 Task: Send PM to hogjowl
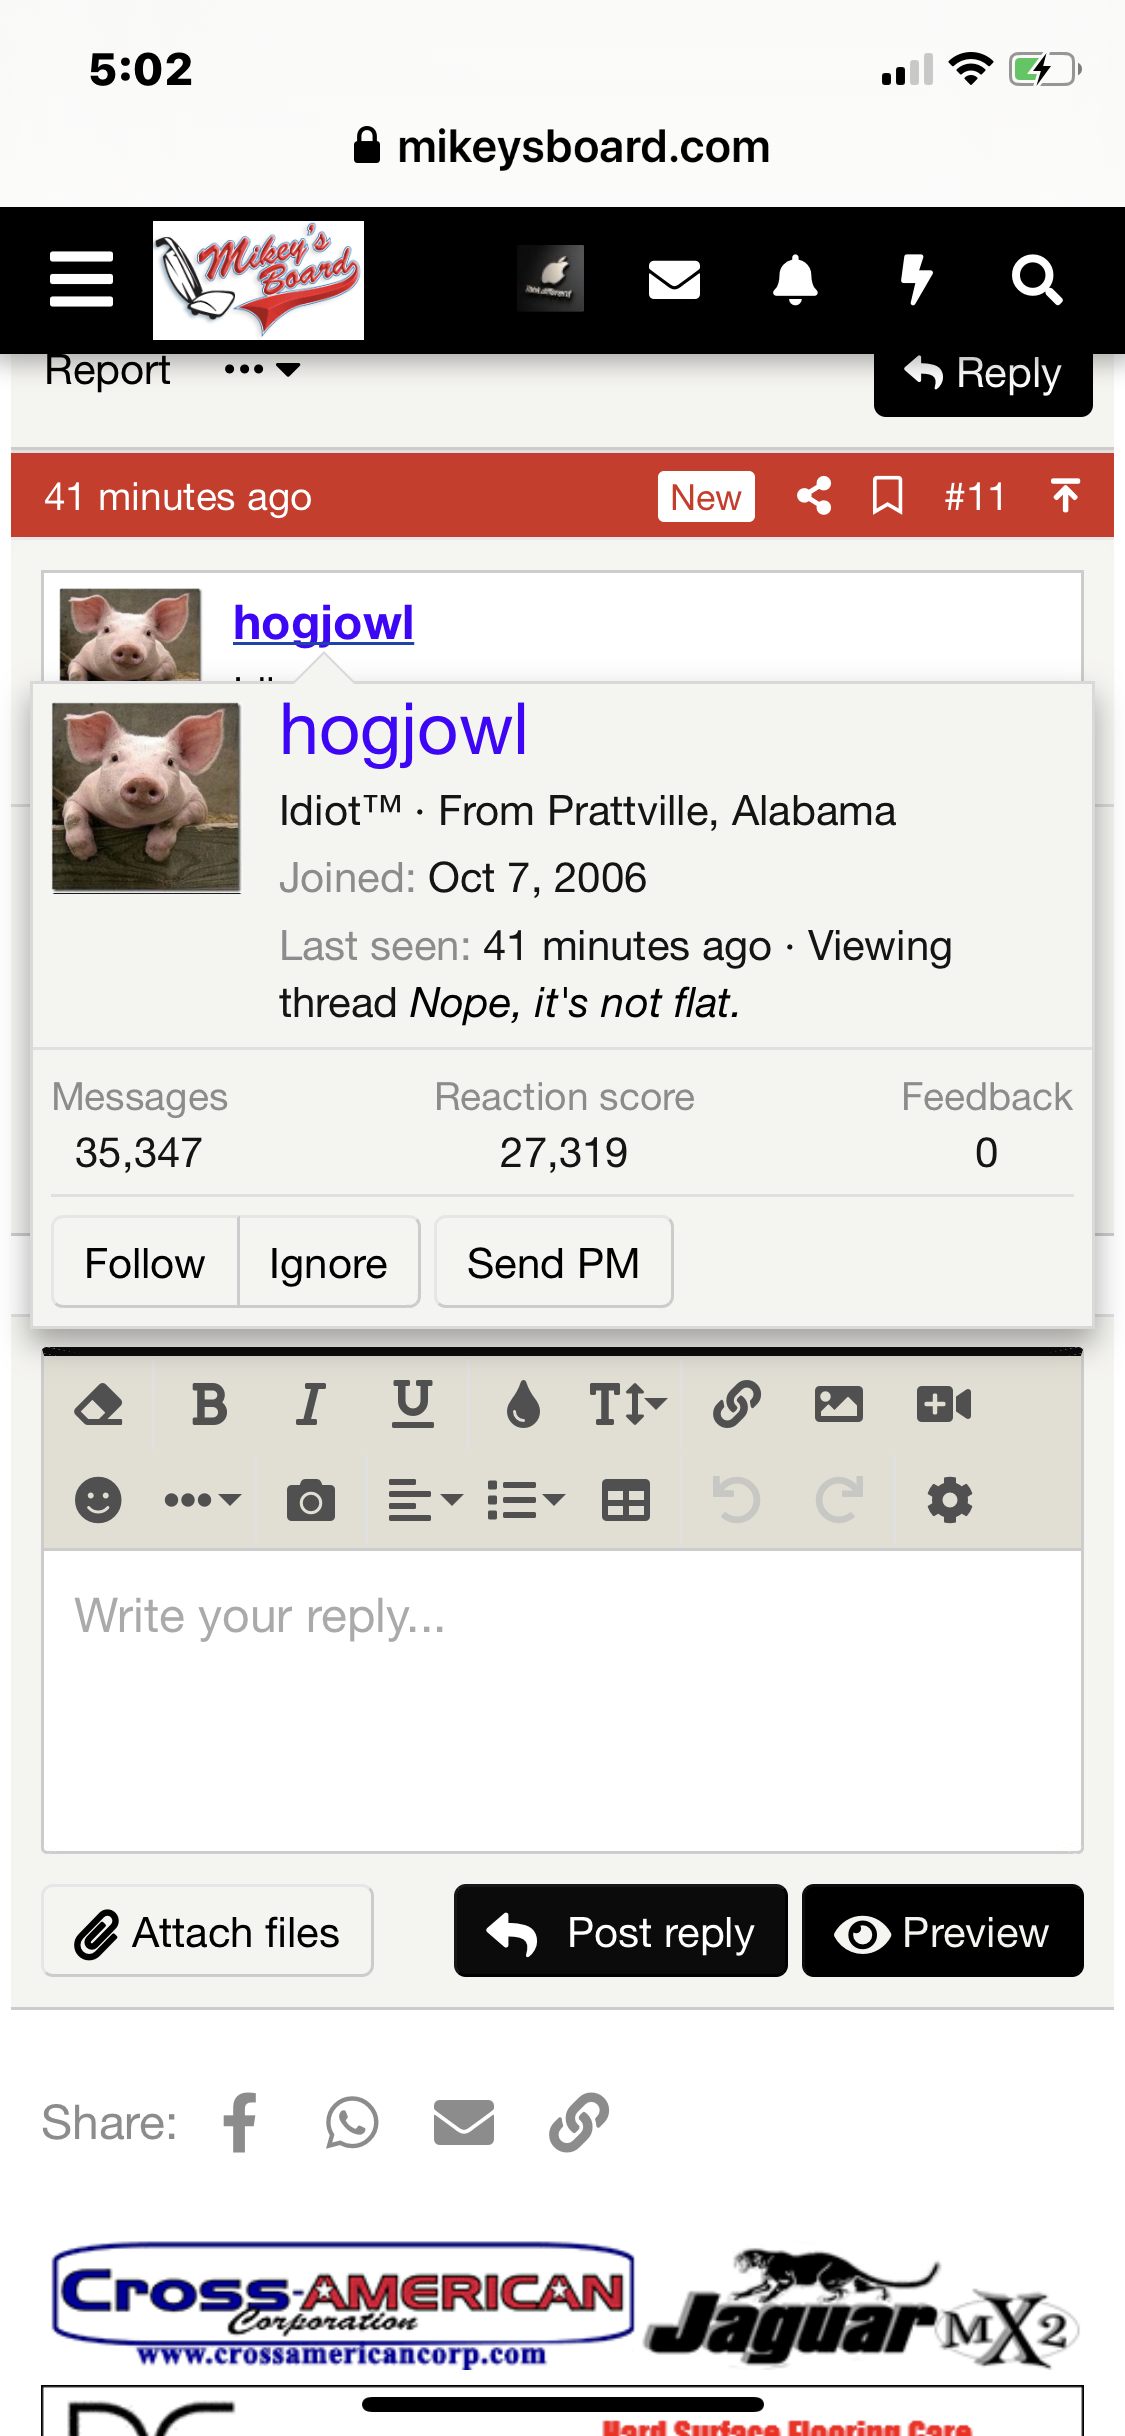(x=553, y=1263)
